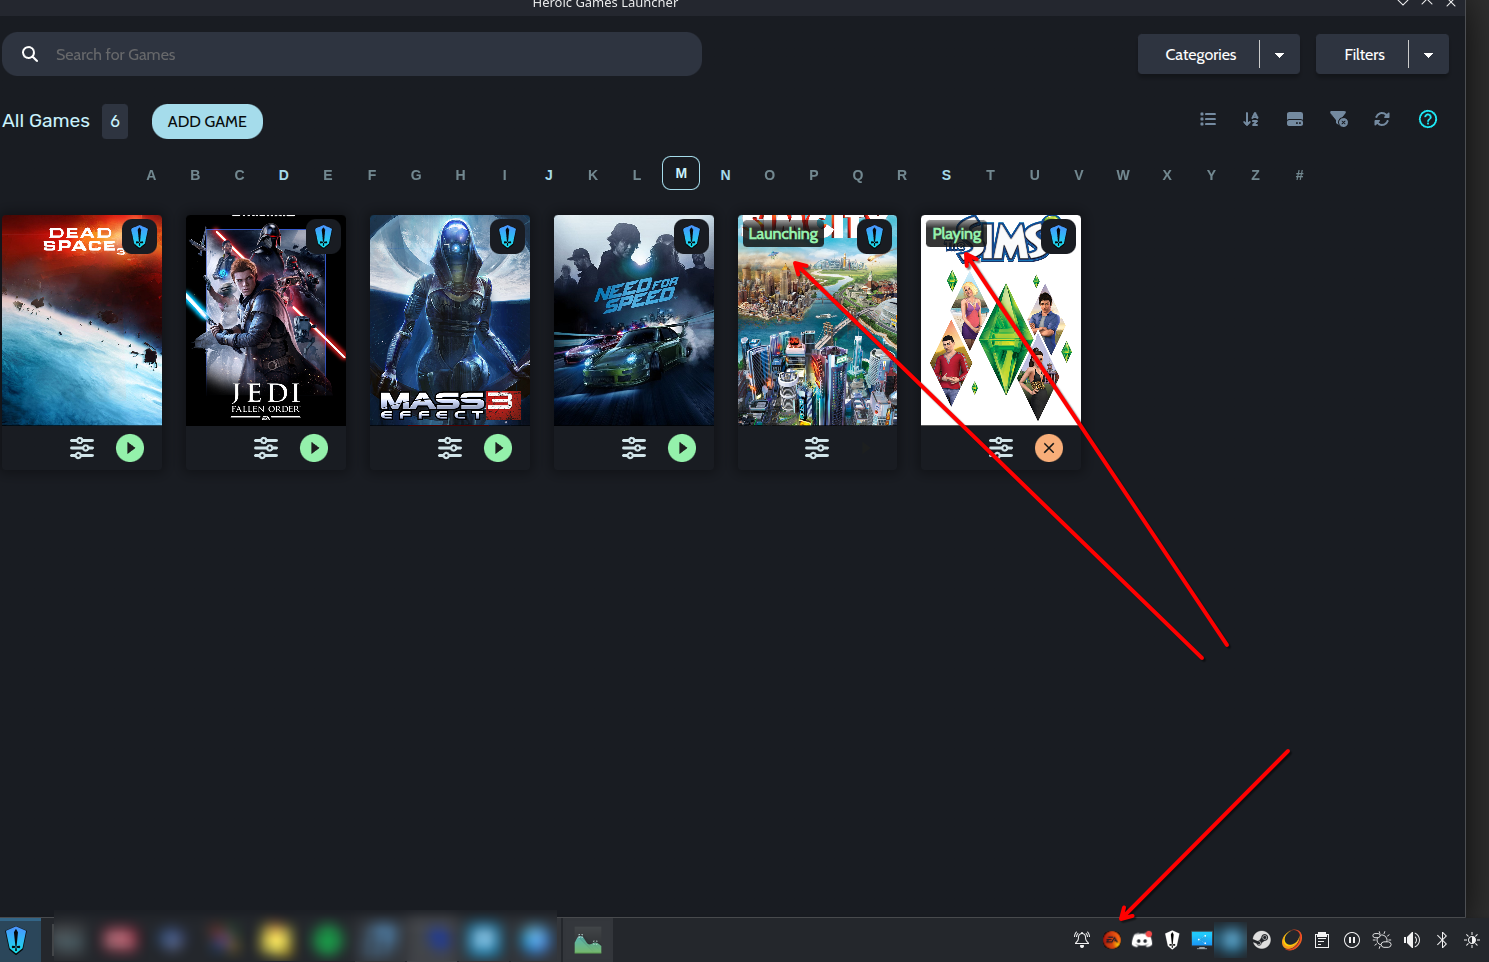Filter games by letter K

(x=593, y=175)
